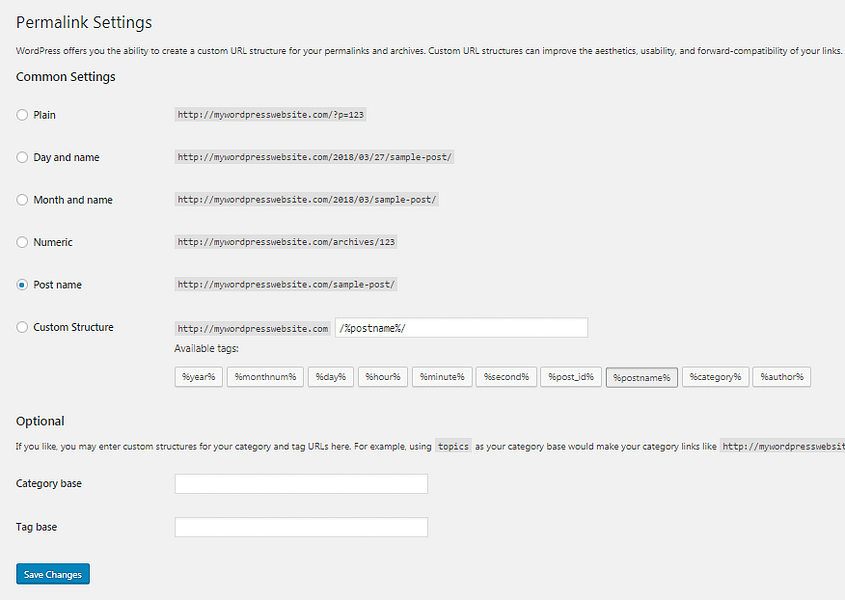This screenshot has width=845, height=600.
Task: Click the Save Changes button
Action: [x=52, y=574]
